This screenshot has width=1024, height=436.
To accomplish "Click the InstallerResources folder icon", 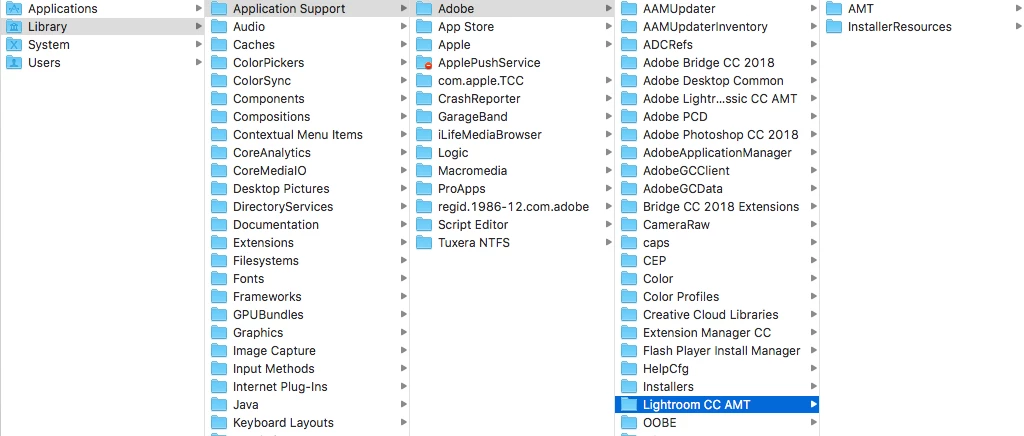I will point(835,27).
